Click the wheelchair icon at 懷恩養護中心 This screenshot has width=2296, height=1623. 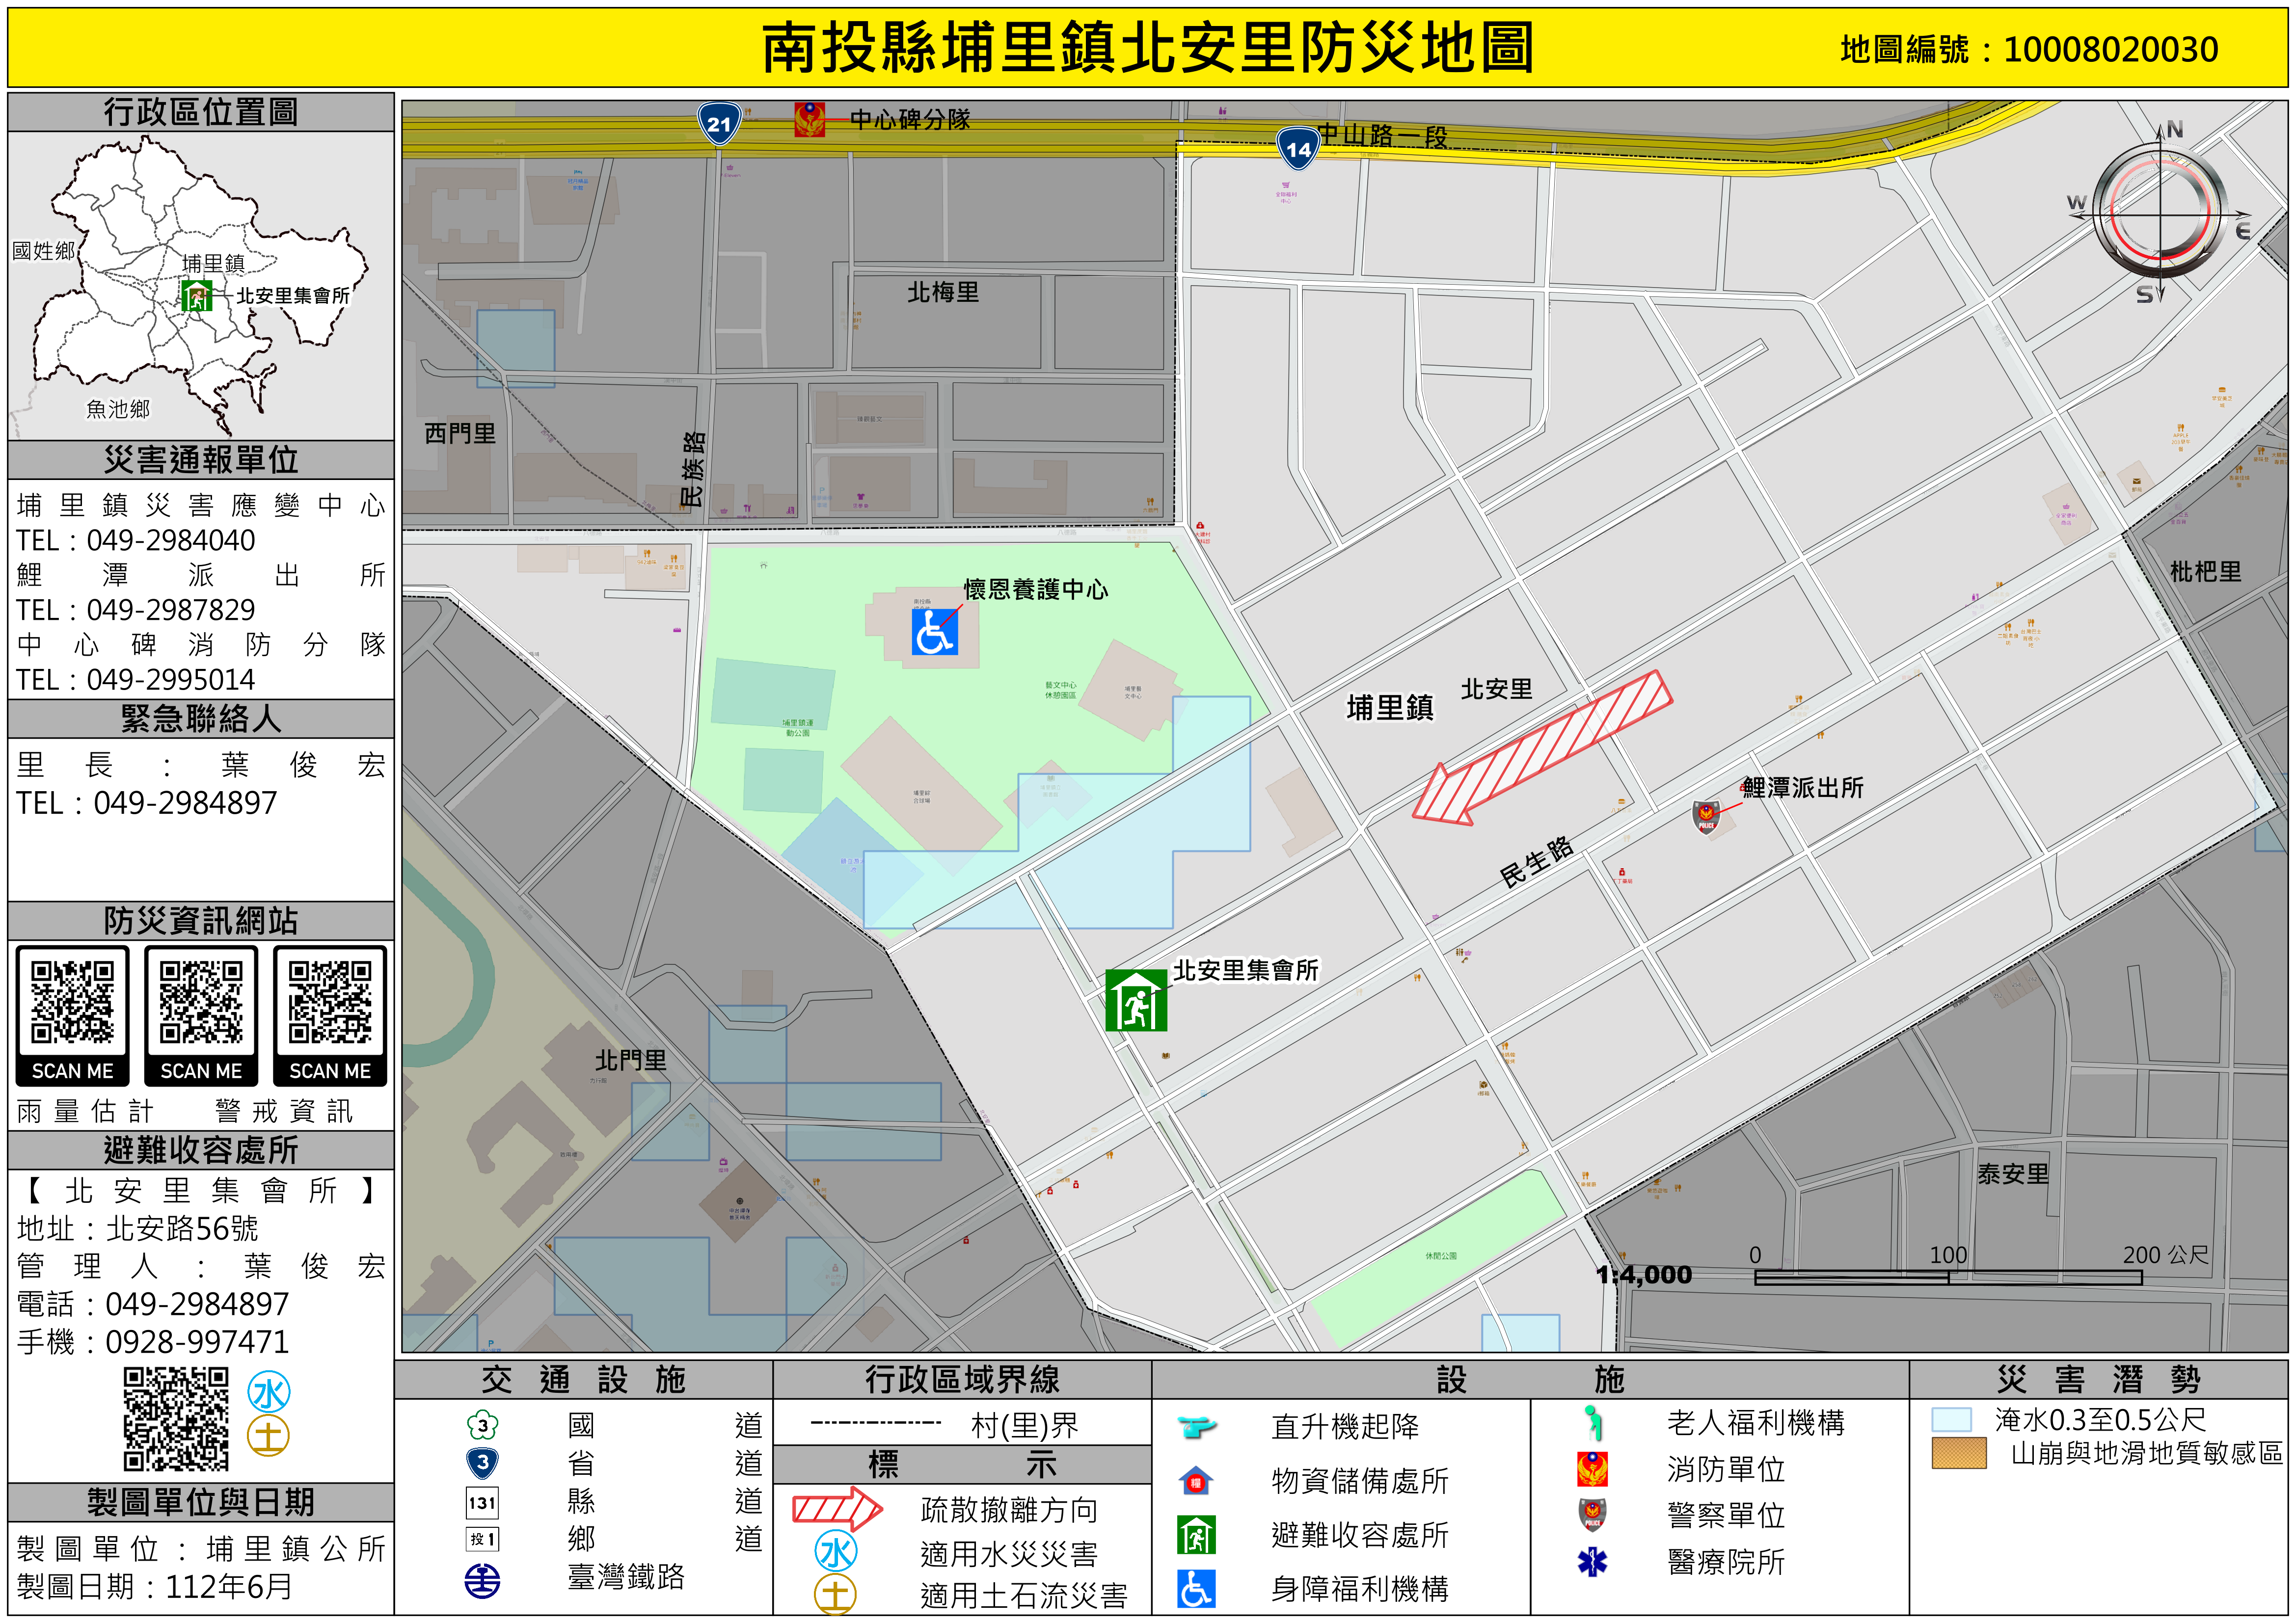(x=934, y=632)
